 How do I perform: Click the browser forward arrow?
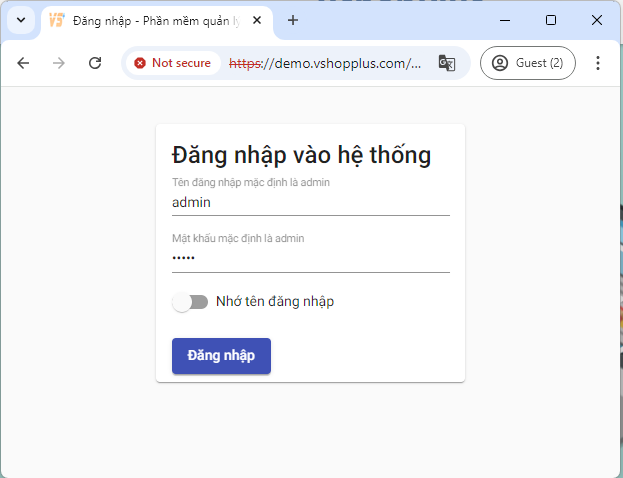59,63
